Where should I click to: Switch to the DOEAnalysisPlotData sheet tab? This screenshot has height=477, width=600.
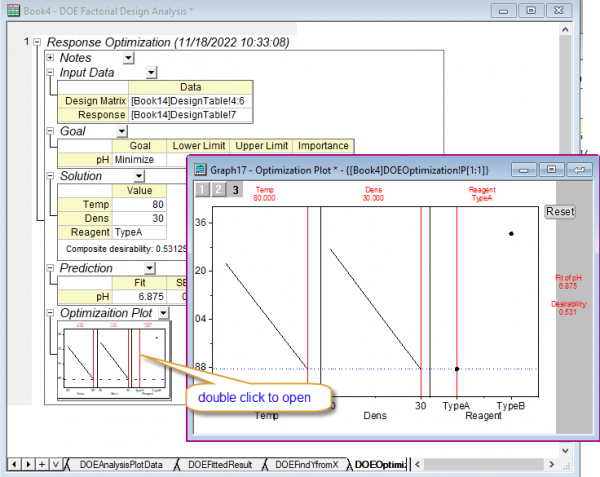pyautogui.click(x=119, y=464)
